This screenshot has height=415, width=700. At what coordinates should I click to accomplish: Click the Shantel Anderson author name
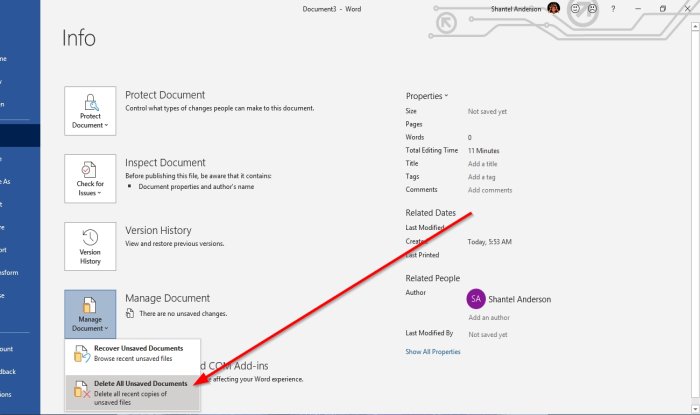tap(520, 299)
